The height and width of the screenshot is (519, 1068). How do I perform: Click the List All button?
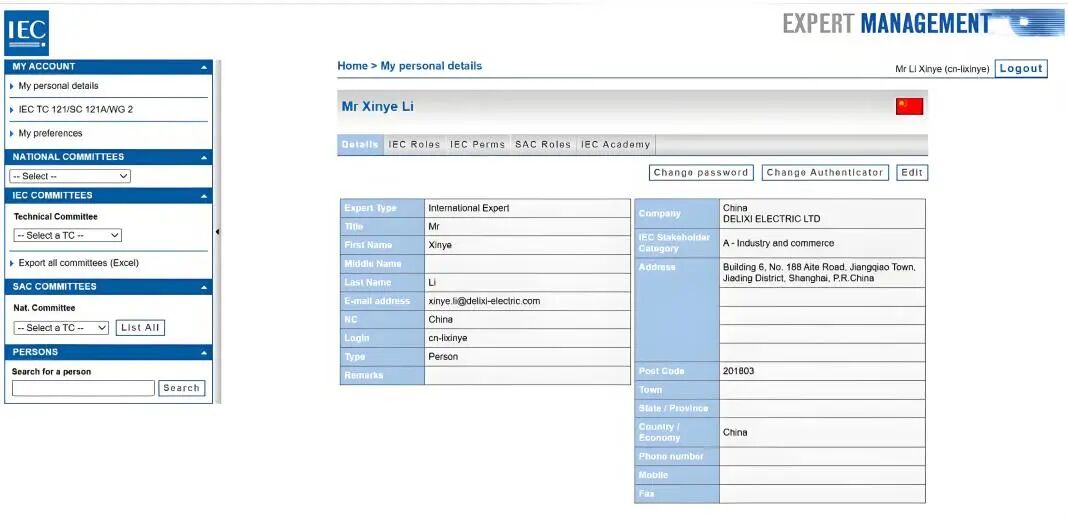[x=140, y=328]
